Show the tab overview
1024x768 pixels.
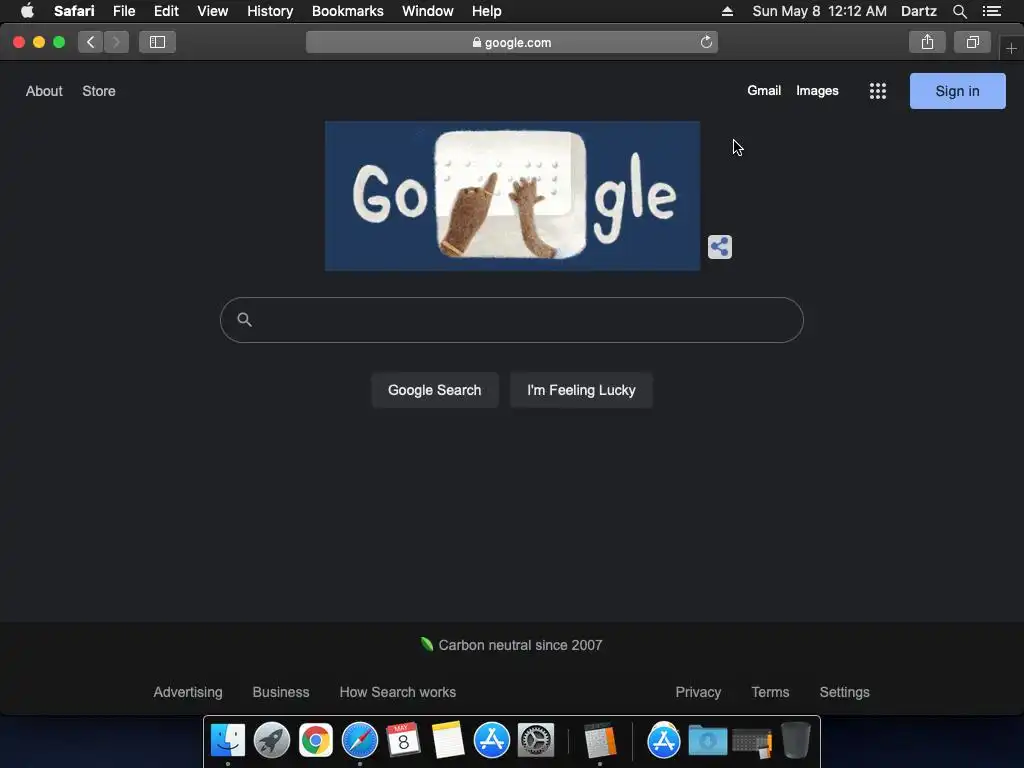point(972,42)
